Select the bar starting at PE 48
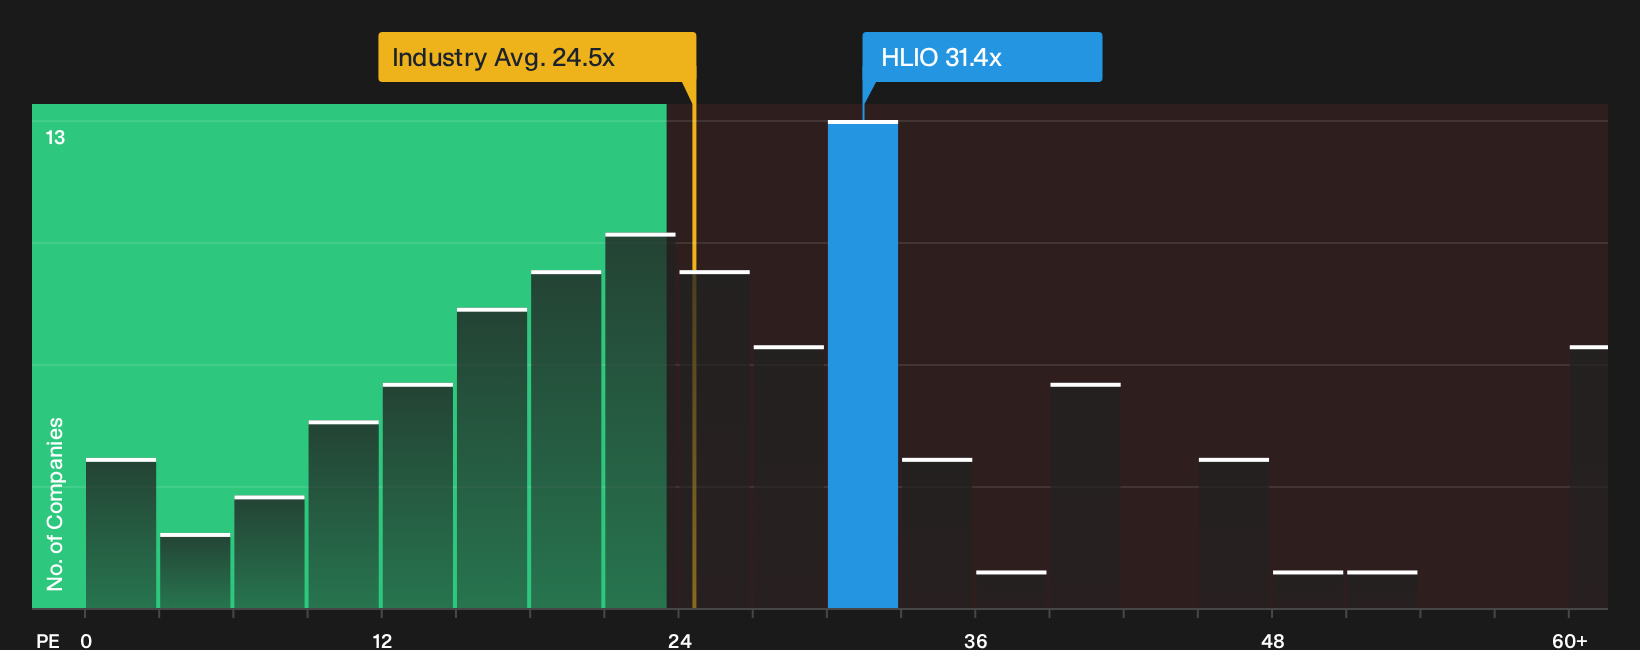This screenshot has width=1640, height=650. (x=1308, y=589)
